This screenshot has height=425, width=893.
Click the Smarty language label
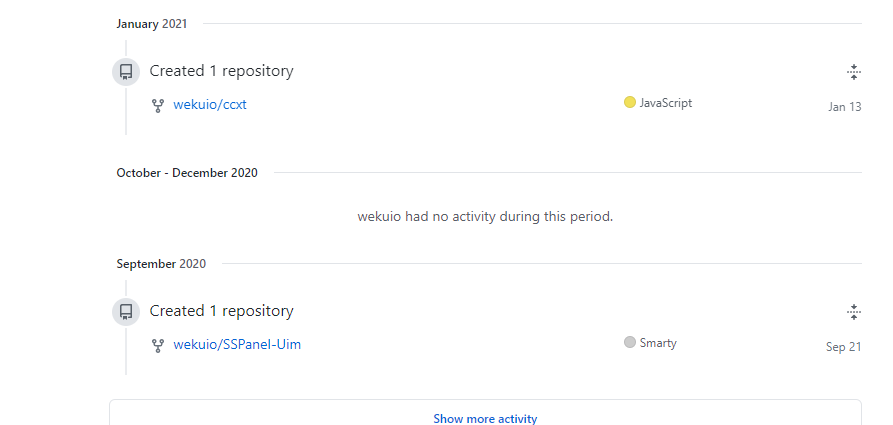coord(658,343)
